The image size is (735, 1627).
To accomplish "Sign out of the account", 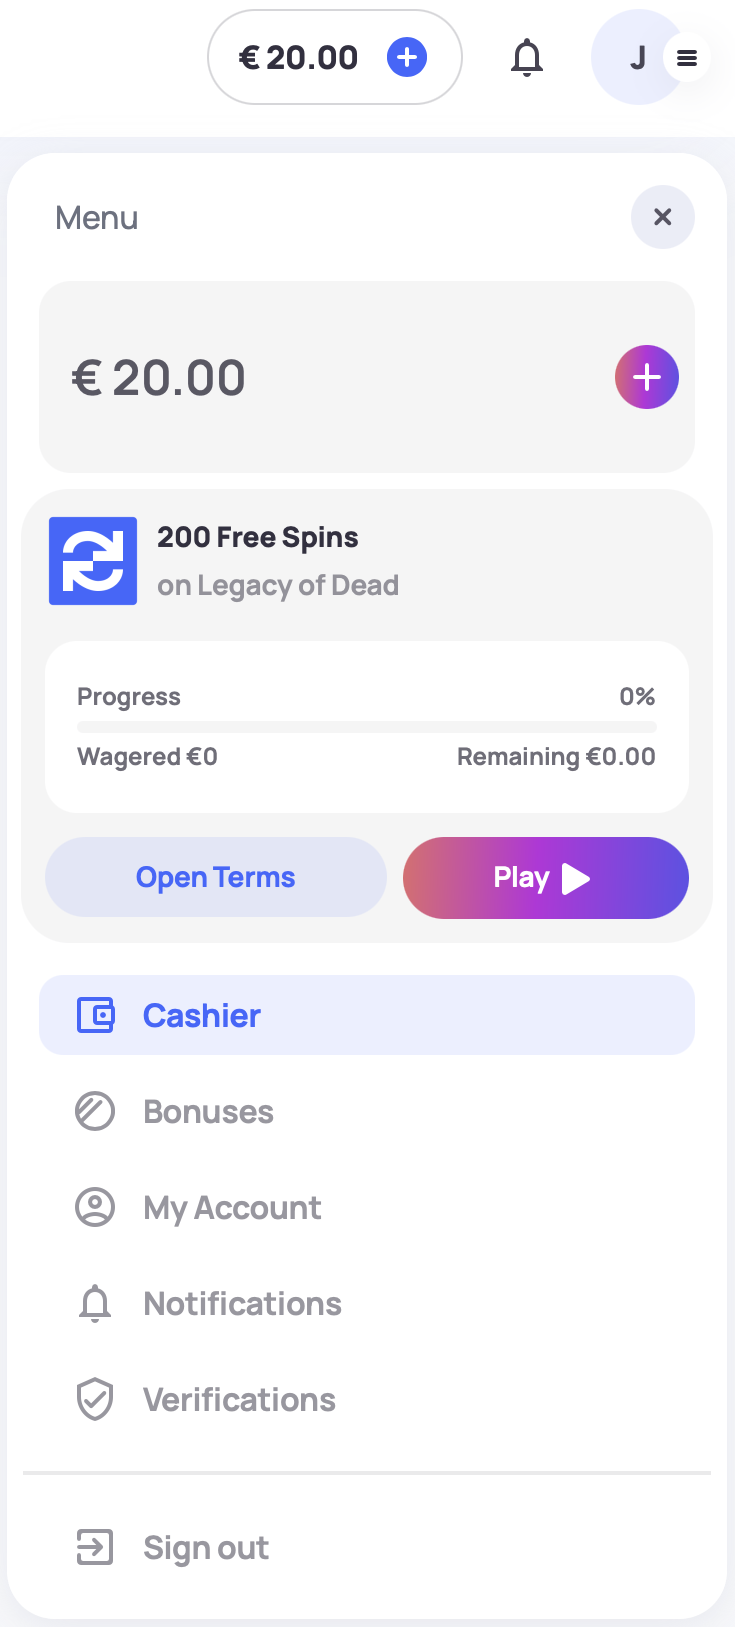I will 206,1547.
